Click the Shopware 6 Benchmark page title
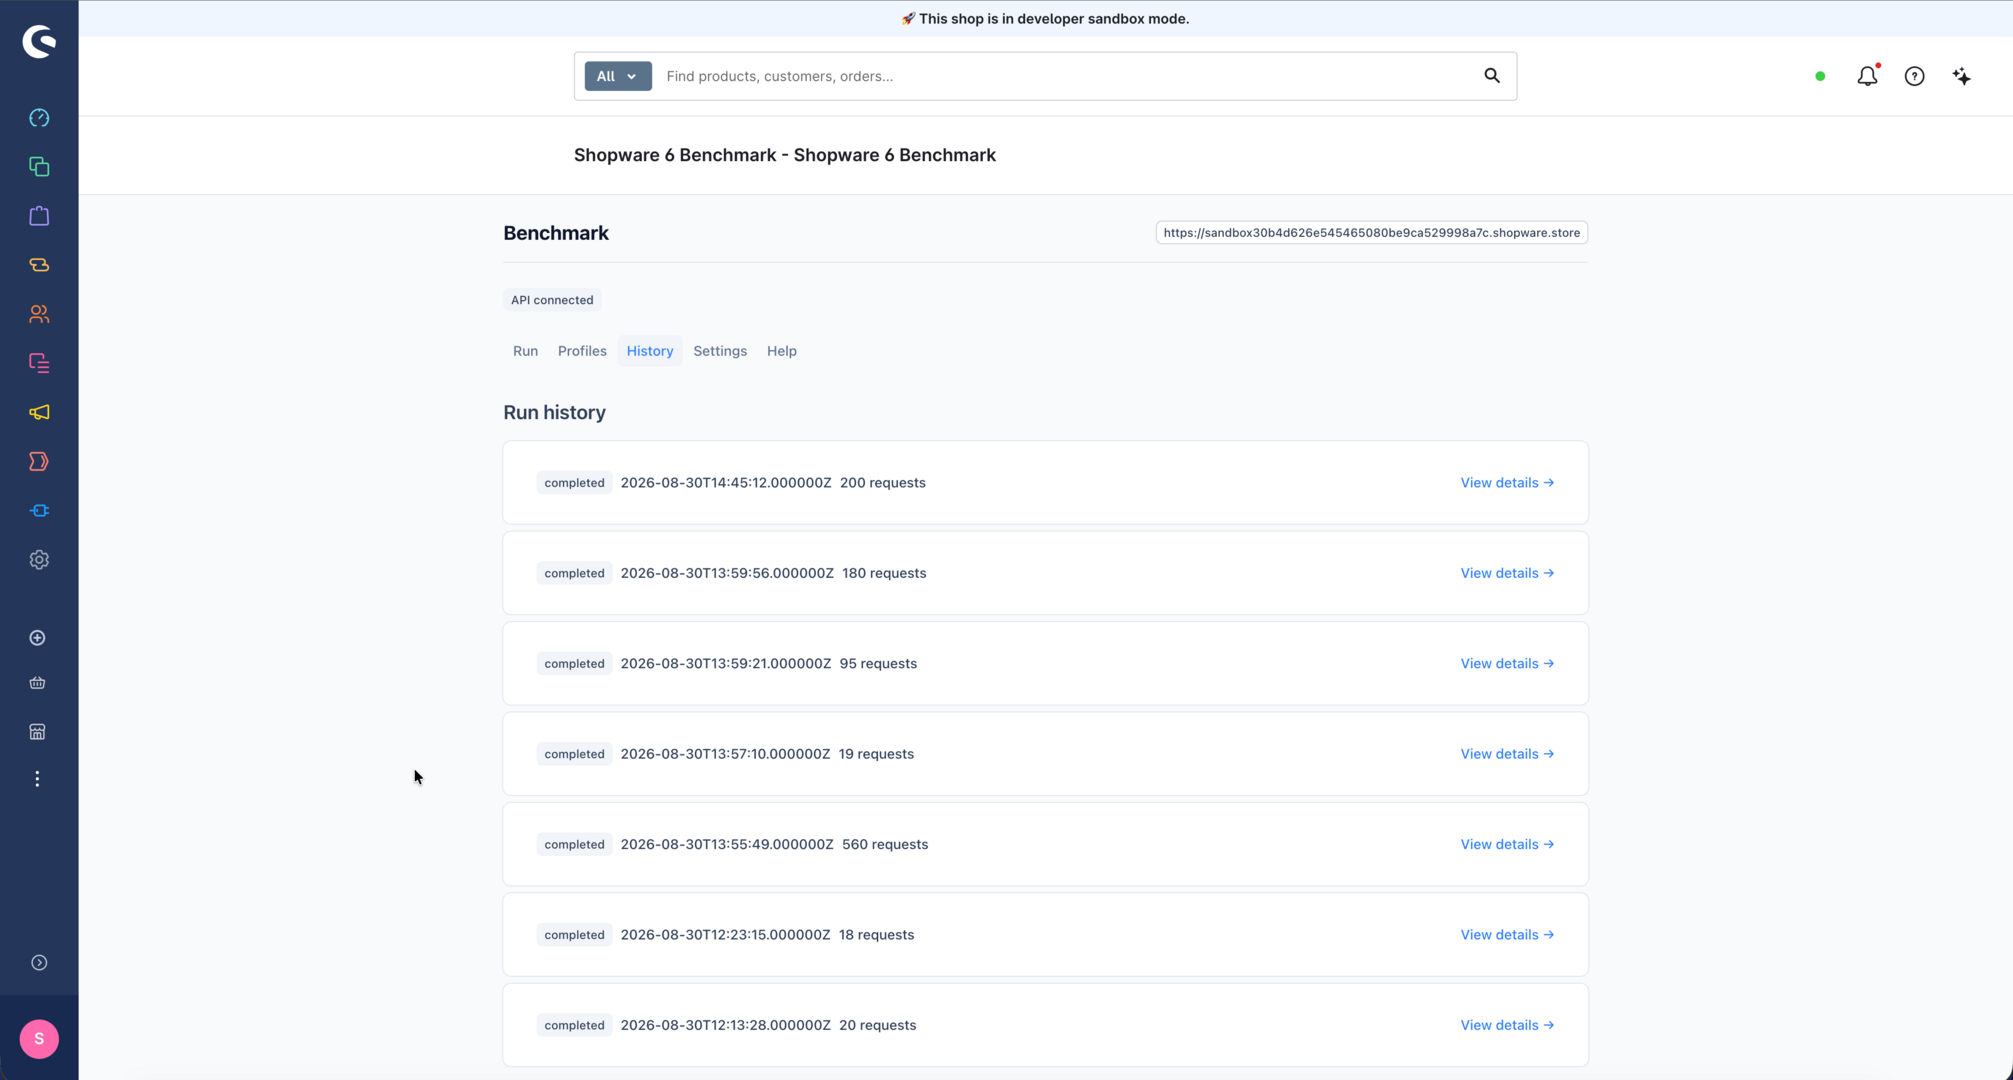 [785, 155]
